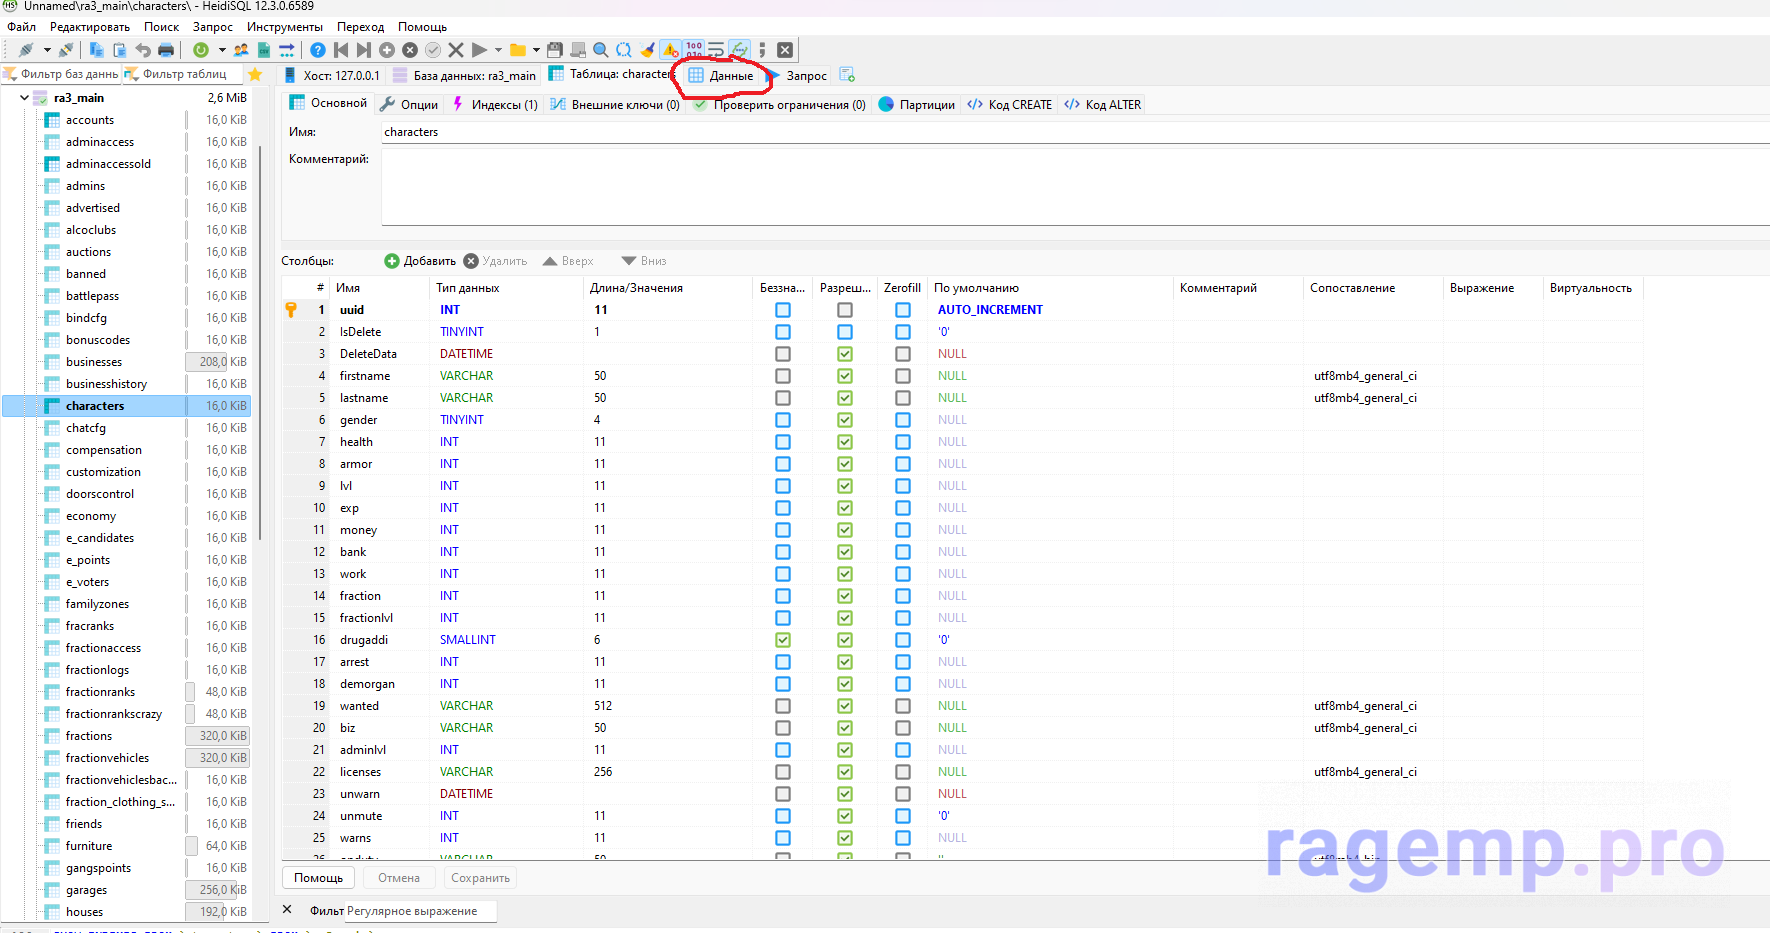The height and width of the screenshot is (933, 1770).
Task: Switch to the Данные tab
Action: [x=721, y=75]
